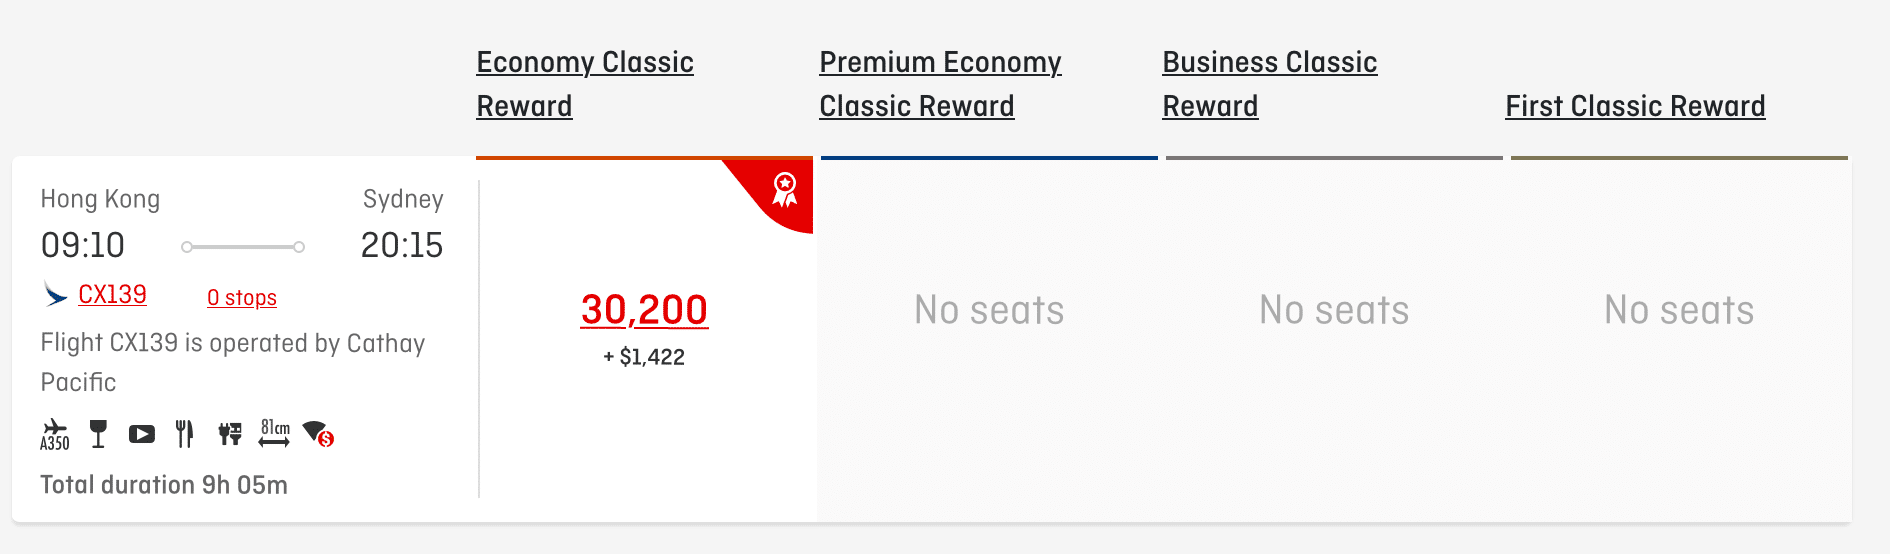Click the First class No seats cell
This screenshot has width=1890, height=554.
tap(1679, 311)
